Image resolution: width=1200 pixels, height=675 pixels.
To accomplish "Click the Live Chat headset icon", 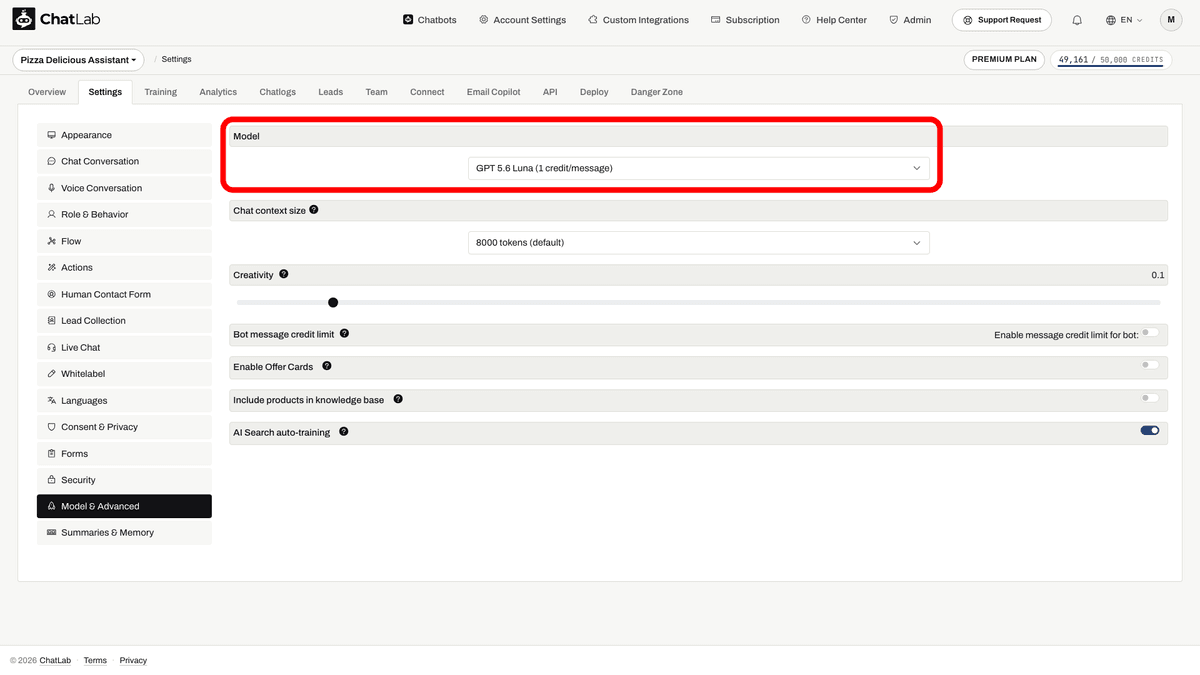I will 51,347.
